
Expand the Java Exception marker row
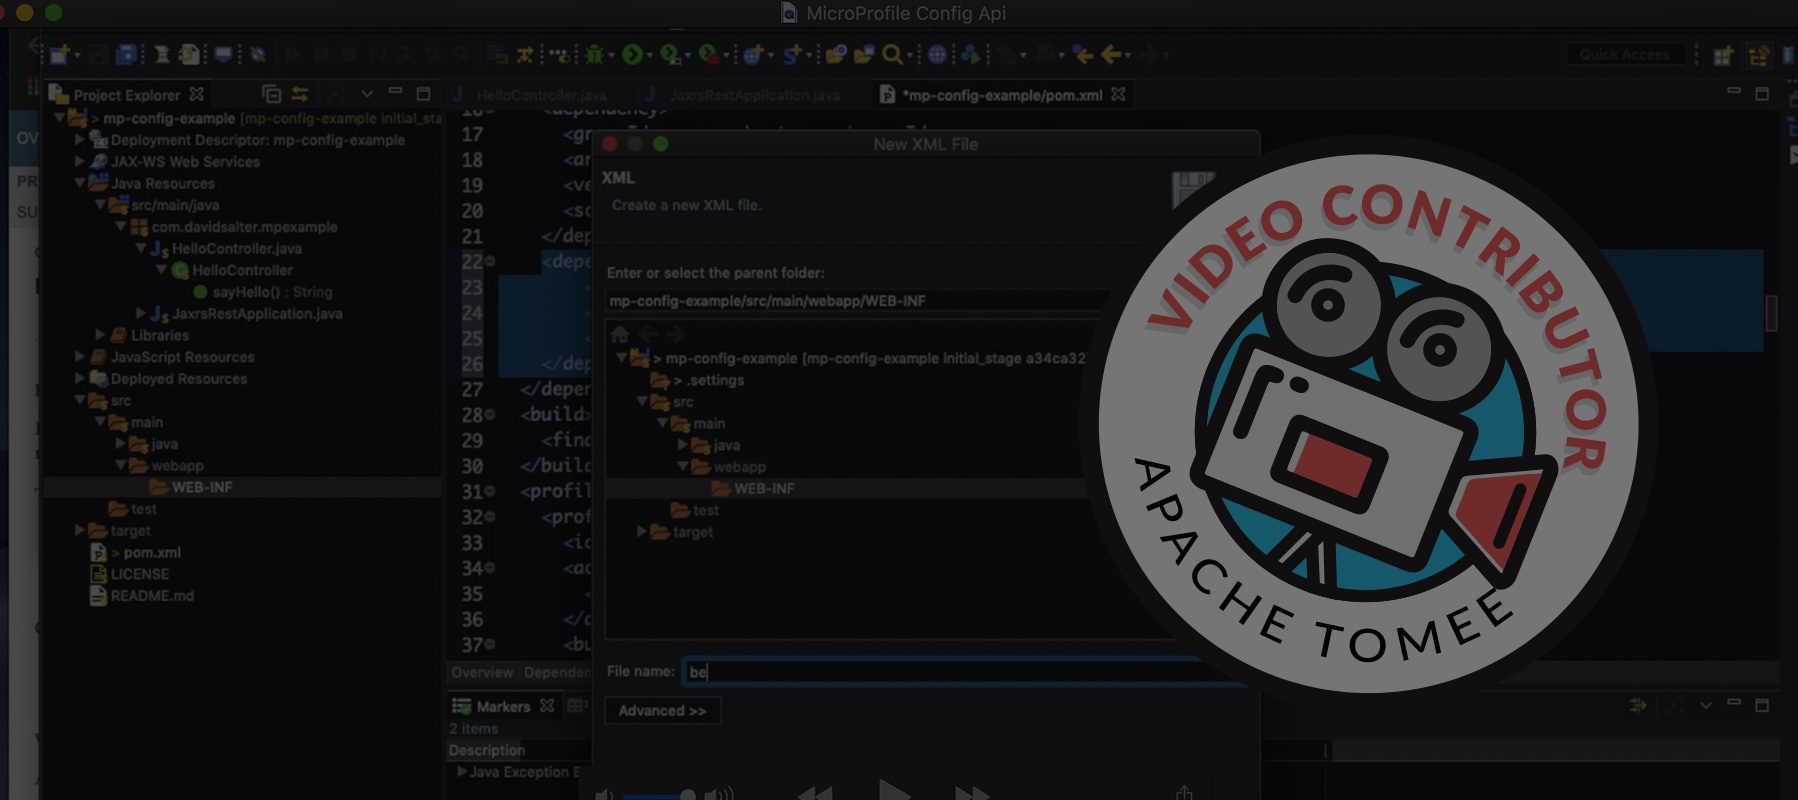(461, 771)
